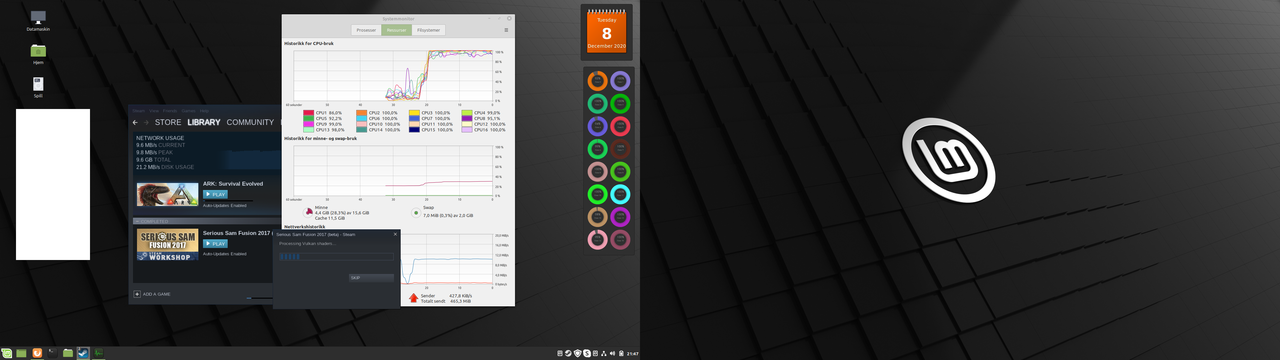The image size is (1280, 360).
Task: Open the Datamaskin desktop icon
Action: tap(38, 21)
